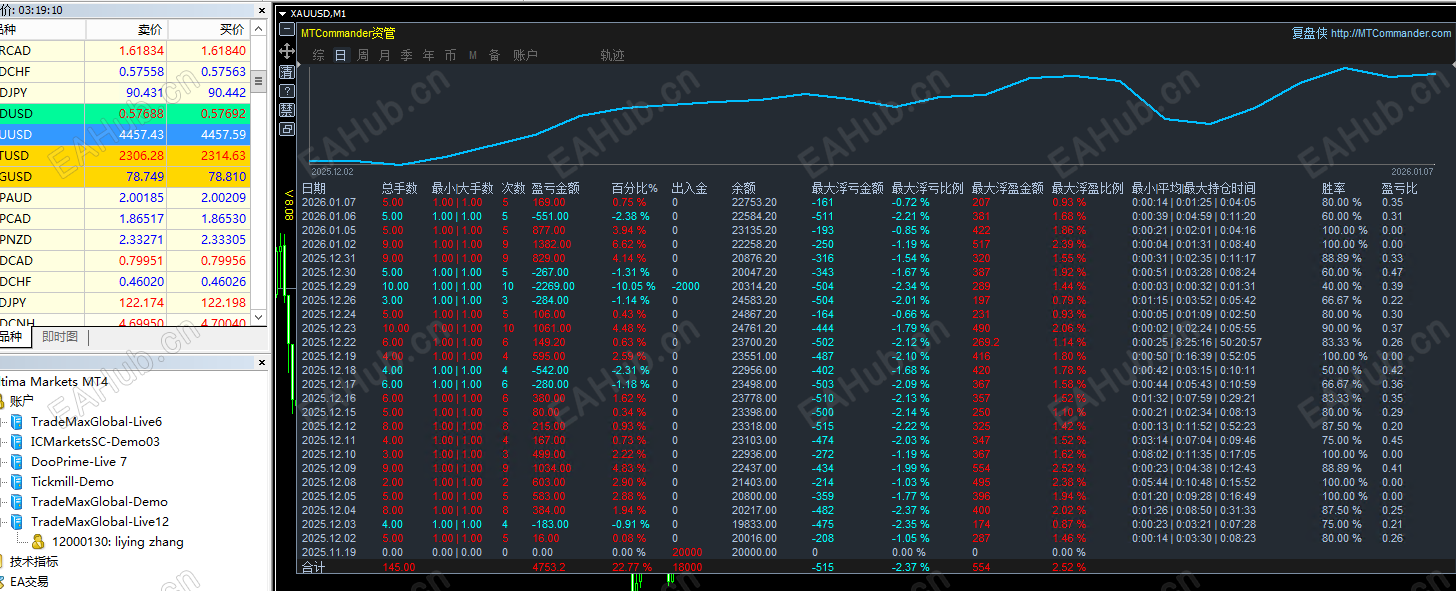Viewport: 1456px width, 591px height.
Task: Click the 账户 account button in toolbar
Action: (x=525, y=56)
